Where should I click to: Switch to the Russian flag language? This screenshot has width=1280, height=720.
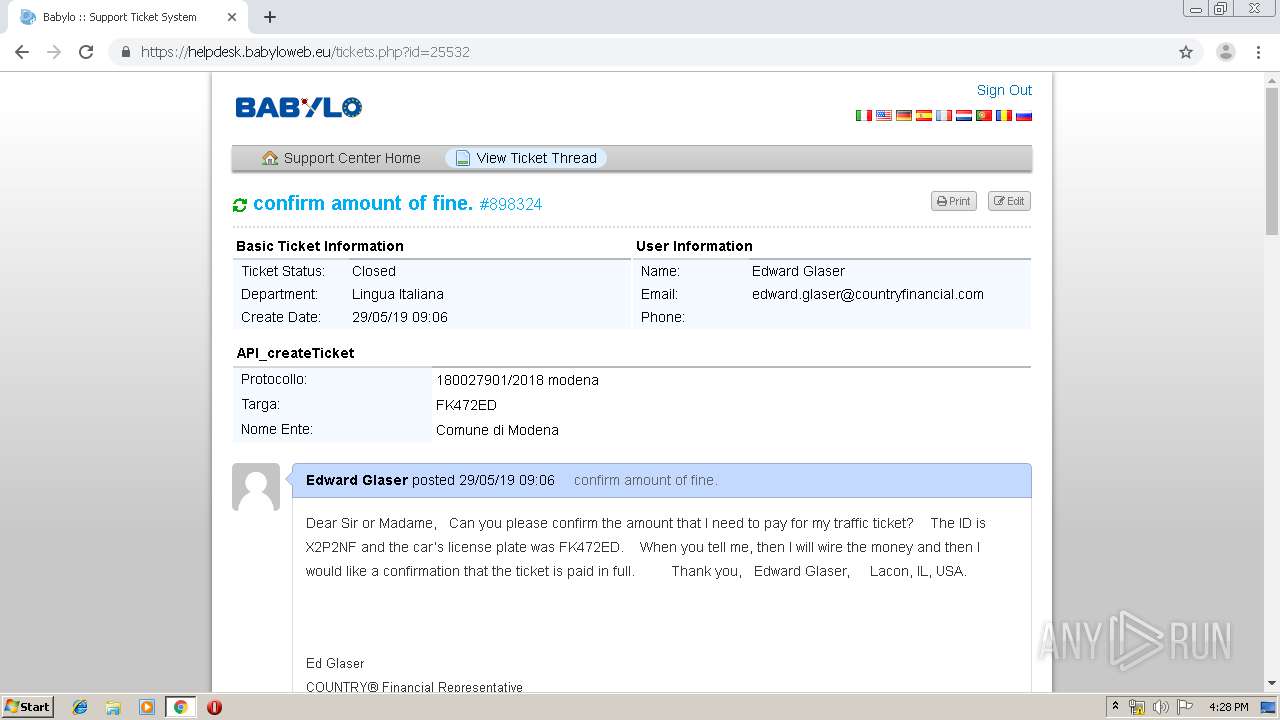[1023, 116]
